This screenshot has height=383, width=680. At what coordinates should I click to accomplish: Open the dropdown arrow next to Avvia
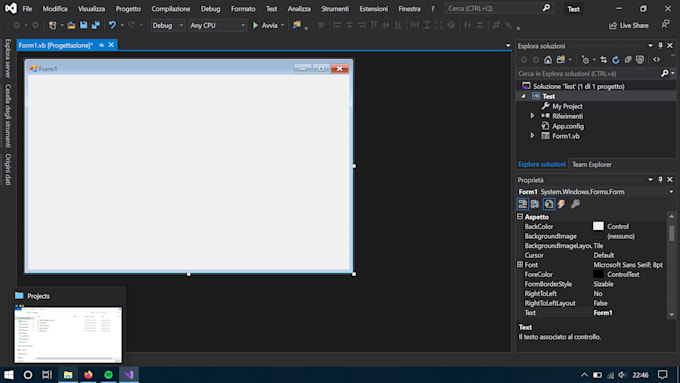pyautogui.click(x=282, y=26)
